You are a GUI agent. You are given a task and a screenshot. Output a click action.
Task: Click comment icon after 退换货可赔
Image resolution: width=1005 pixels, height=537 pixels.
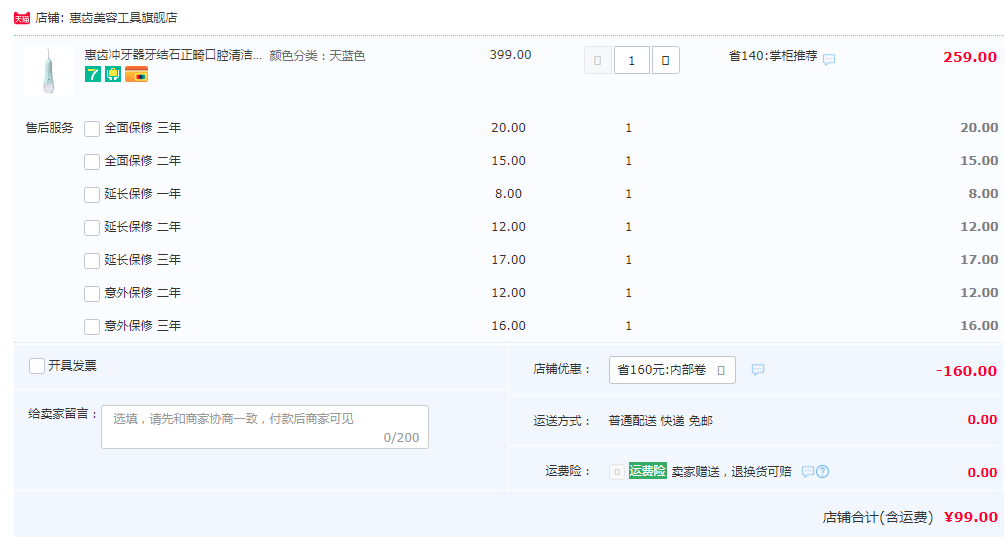click(808, 472)
